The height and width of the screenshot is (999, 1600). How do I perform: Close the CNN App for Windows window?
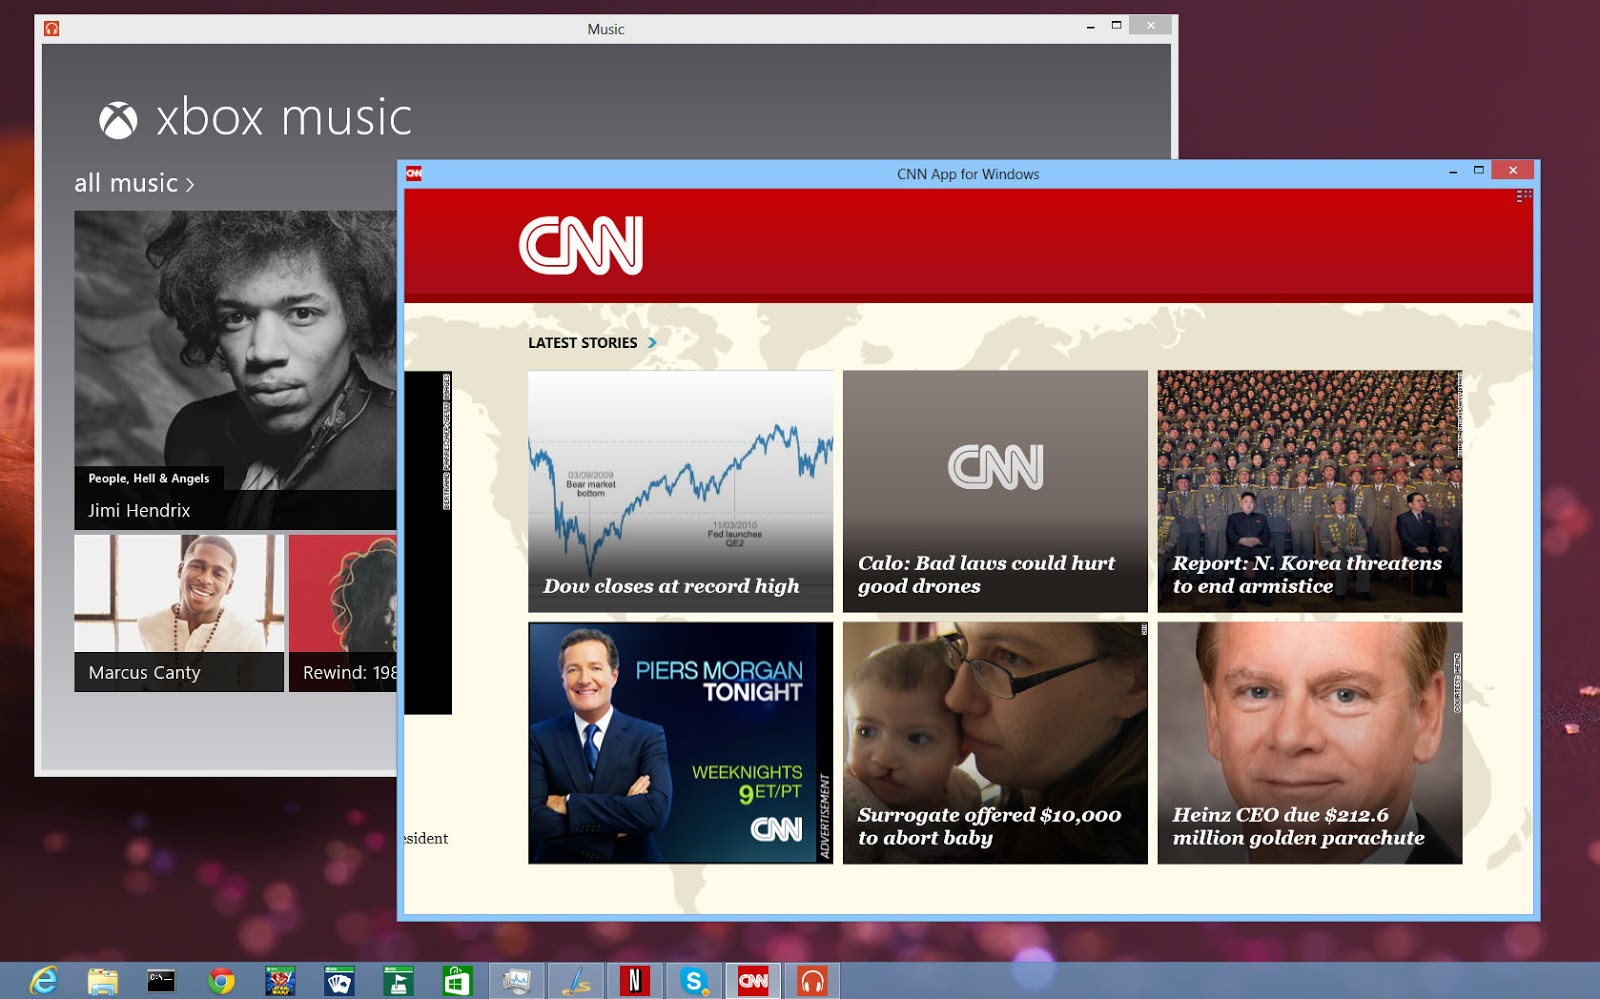(x=1513, y=171)
